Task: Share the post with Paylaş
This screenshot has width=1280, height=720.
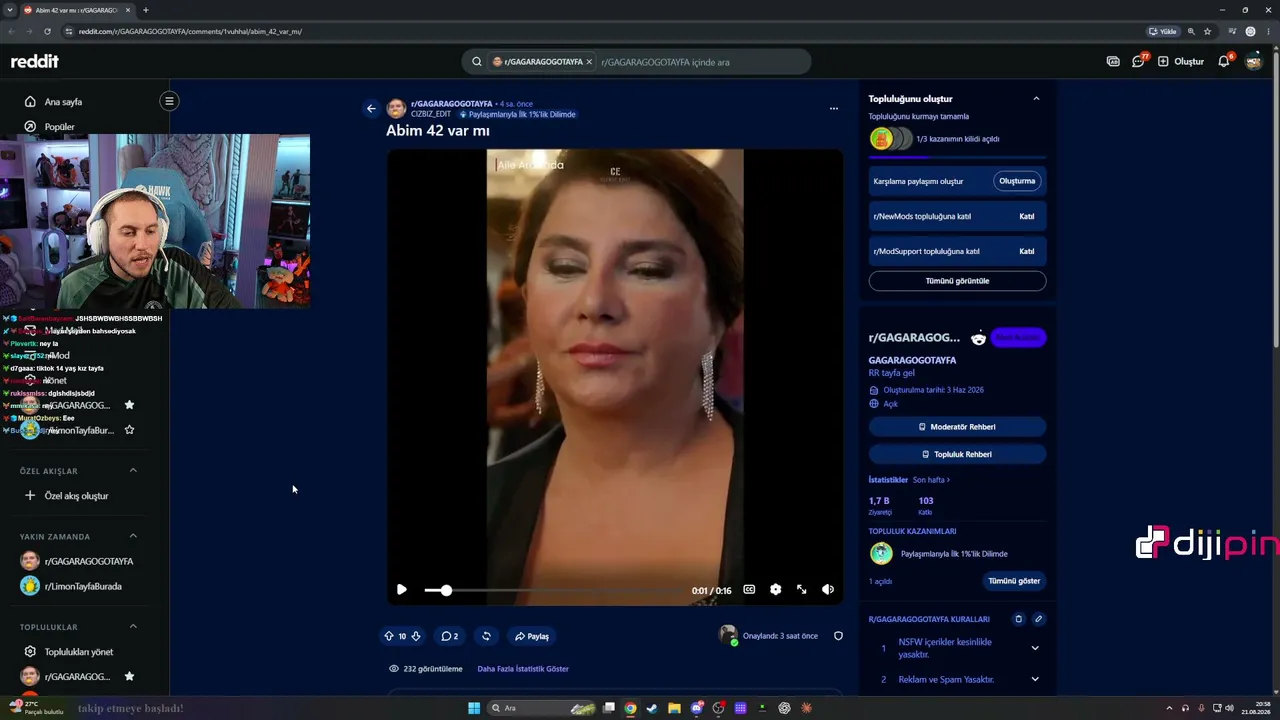Action: tap(532, 636)
